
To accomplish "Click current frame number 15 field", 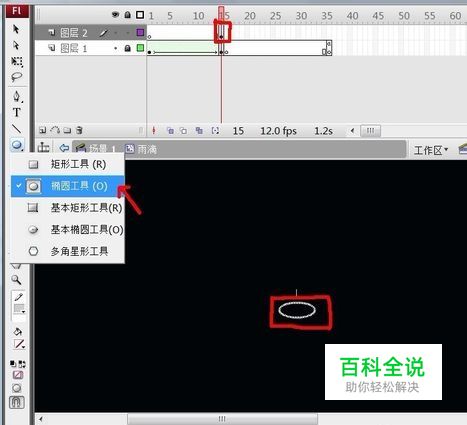I will (x=238, y=131).
